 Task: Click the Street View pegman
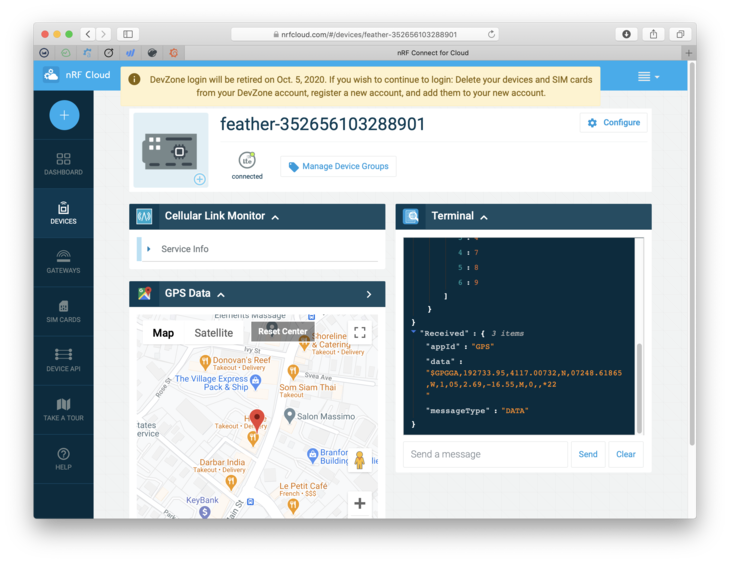coord(359,460)
